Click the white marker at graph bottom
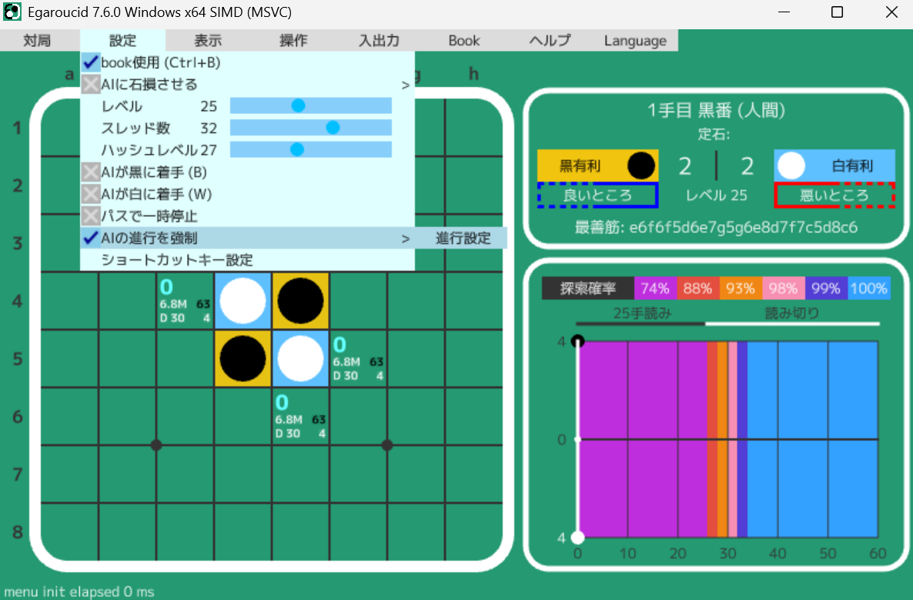Image resolution: width=913 pixels, height=600 pixels. tap(577, 538)
